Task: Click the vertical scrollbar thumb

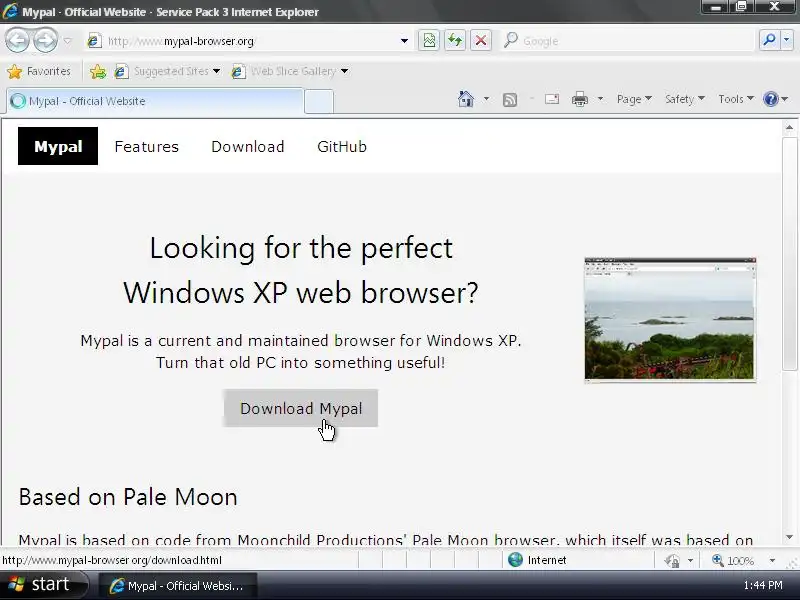Action: [x=789, y=253]
